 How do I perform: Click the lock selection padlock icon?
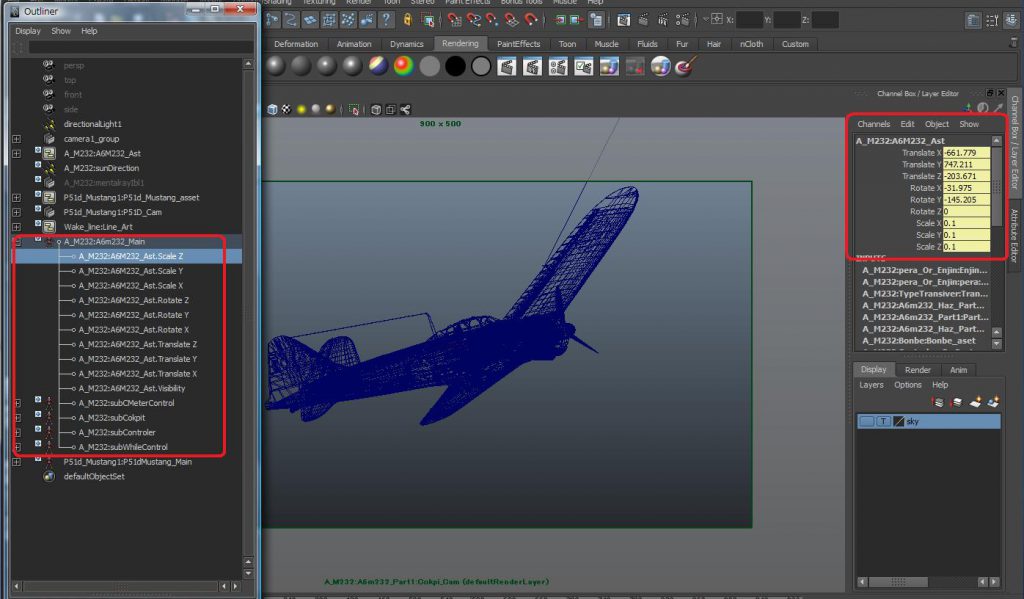(x=408, y=20)
